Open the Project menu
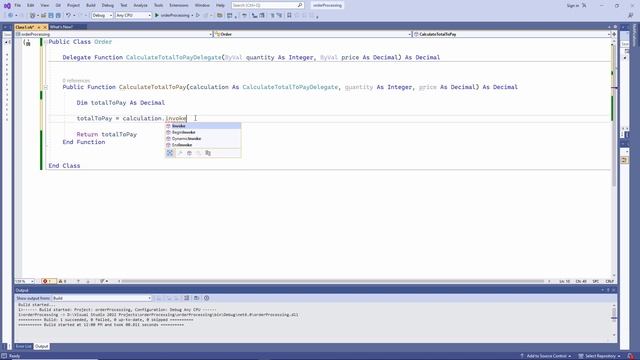This screenshot has height=360, width=640. click(73, 5)
